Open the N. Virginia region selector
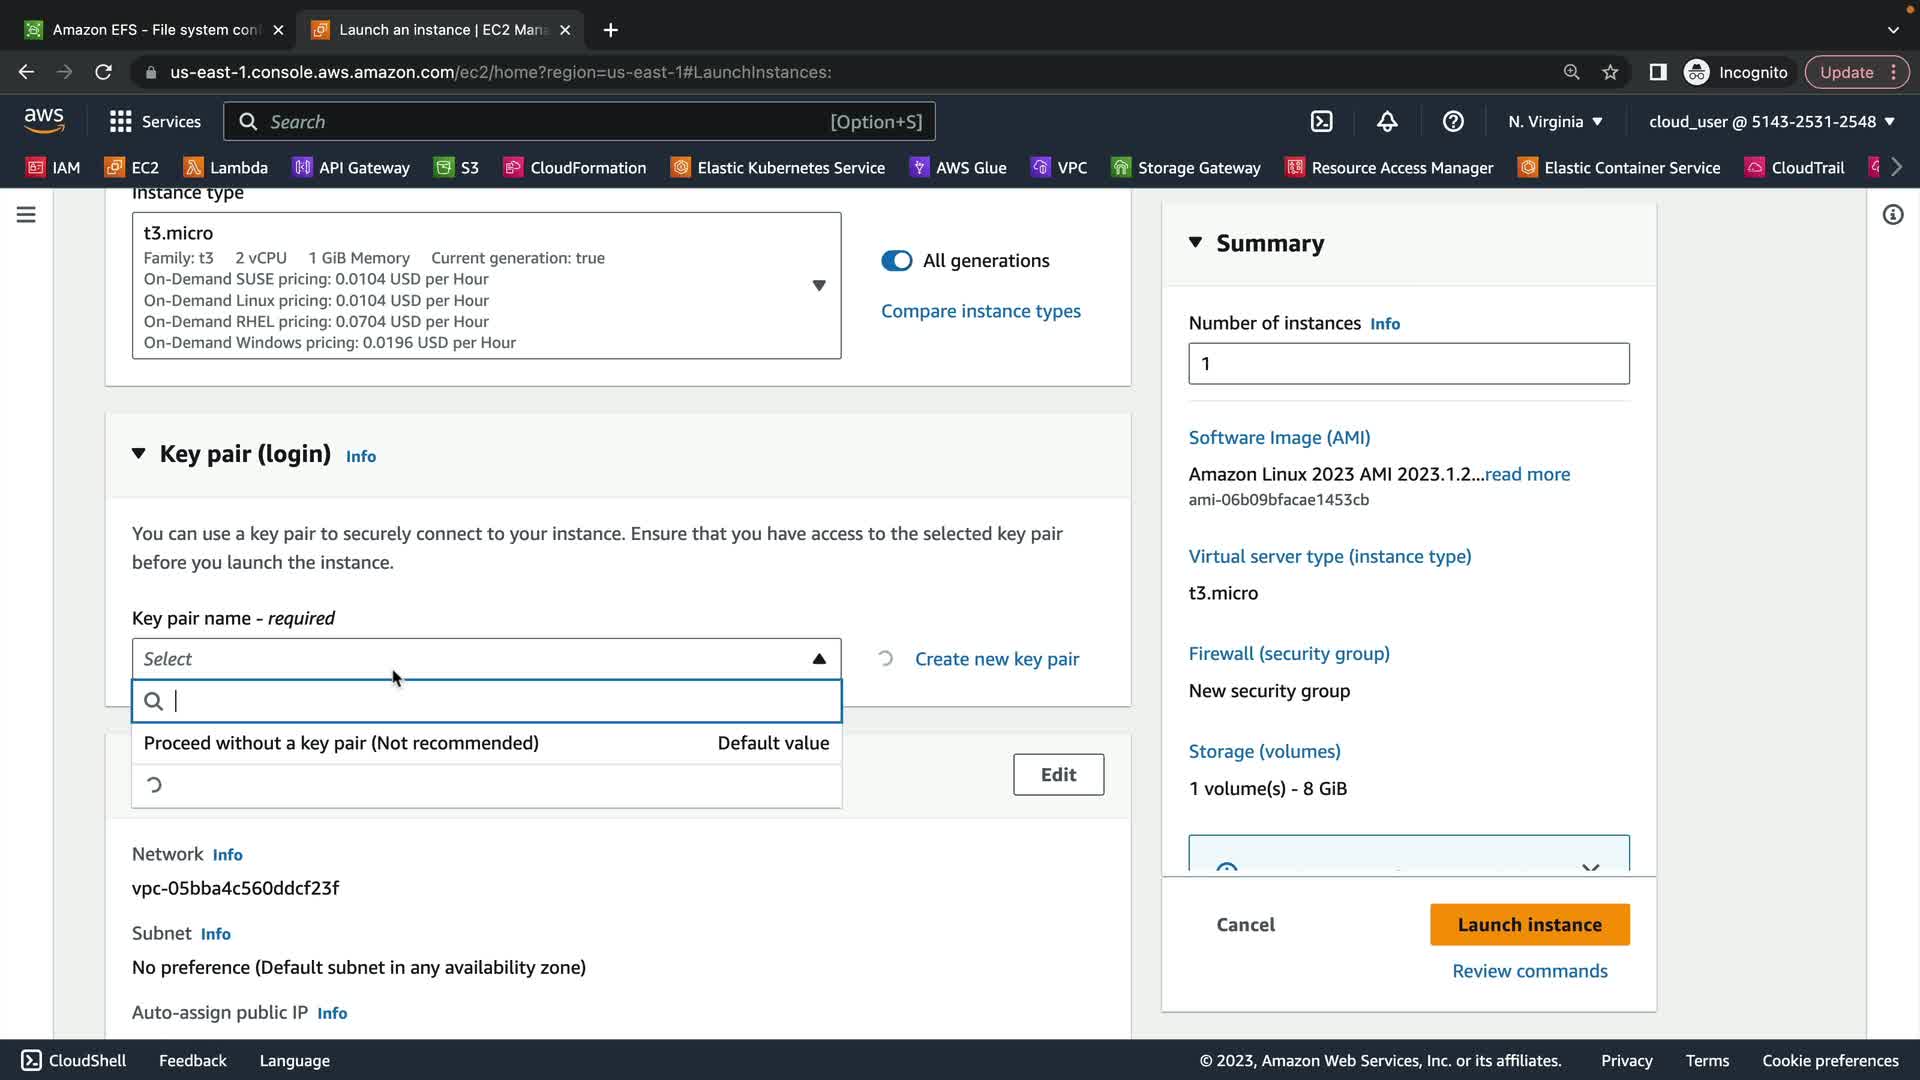Screen dimensions: 1920x1080 [1555, 122]
